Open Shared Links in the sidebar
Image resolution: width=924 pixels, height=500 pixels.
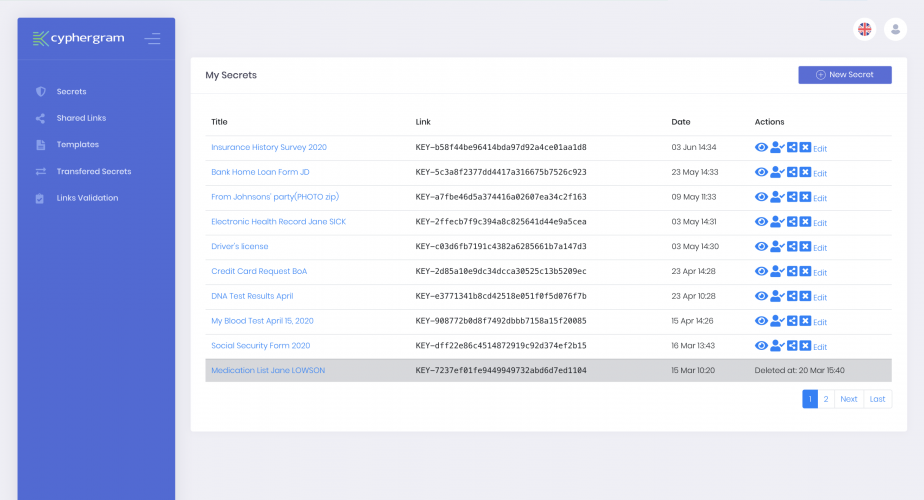[x=81, y=118]
